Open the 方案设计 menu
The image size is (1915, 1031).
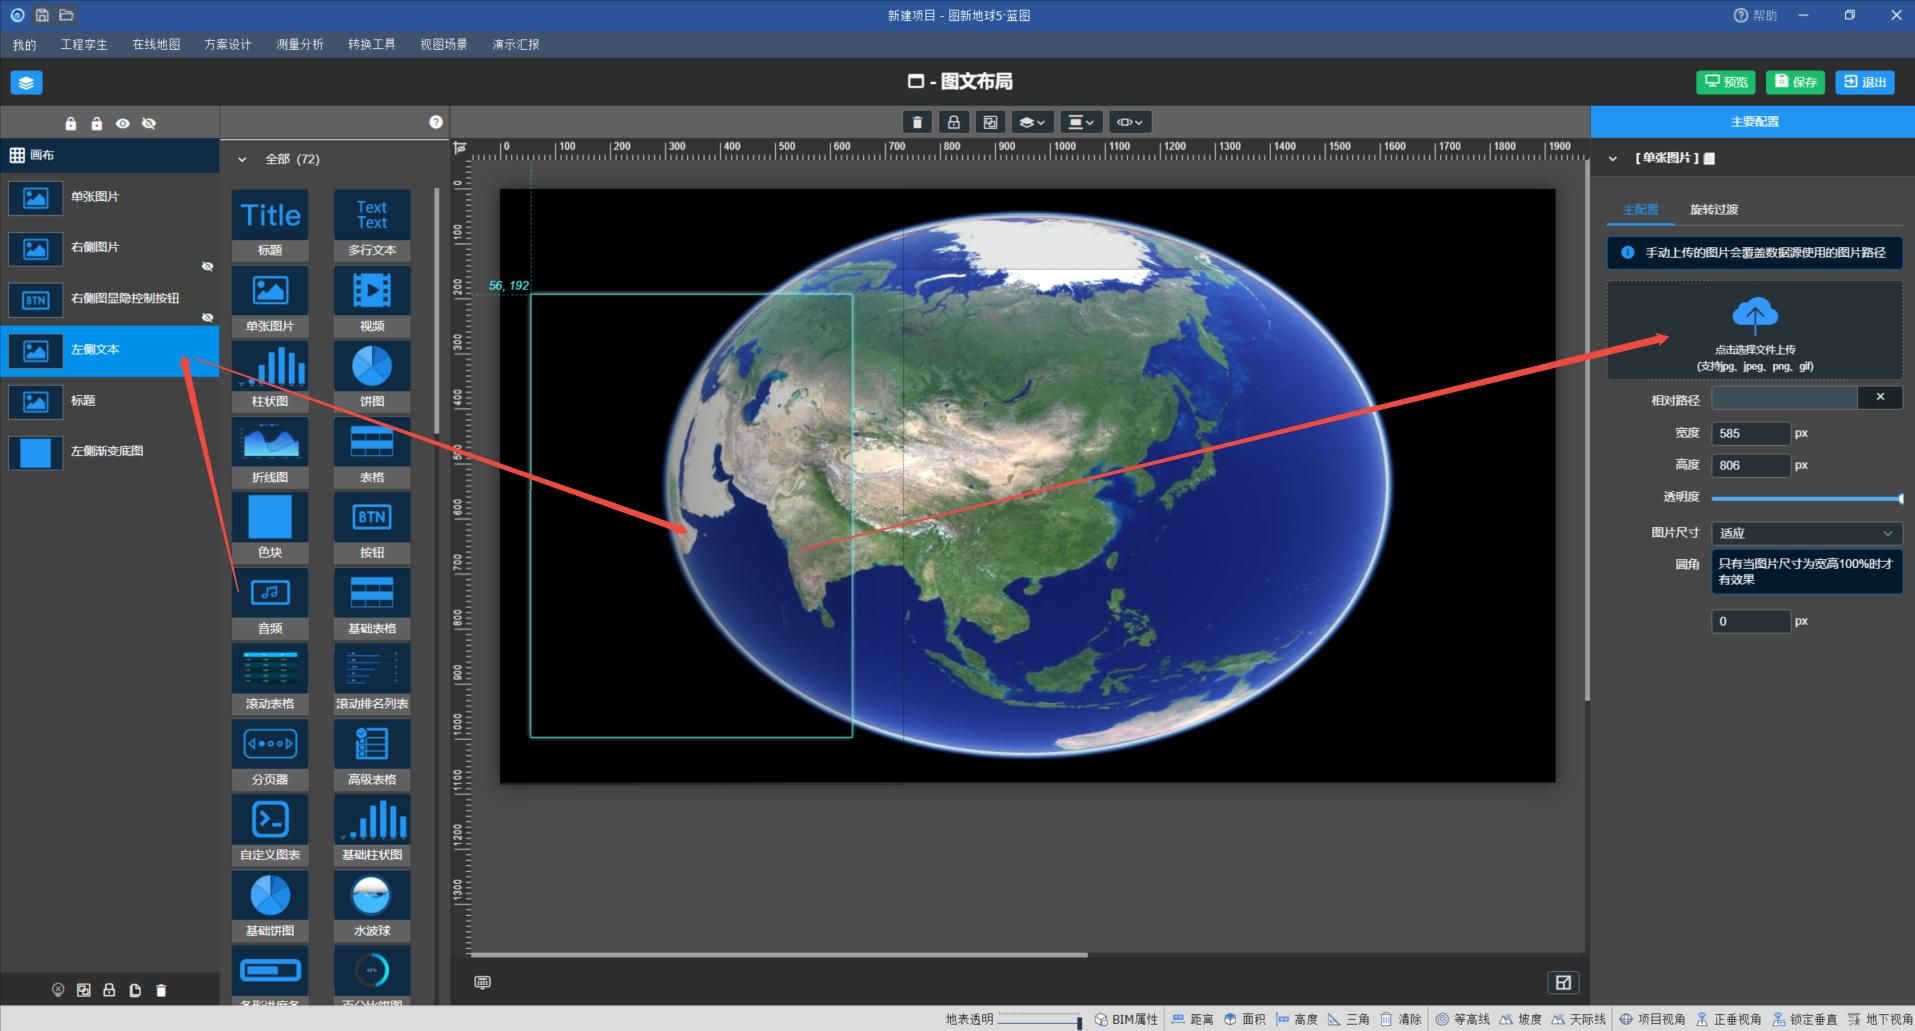point(228,44)
